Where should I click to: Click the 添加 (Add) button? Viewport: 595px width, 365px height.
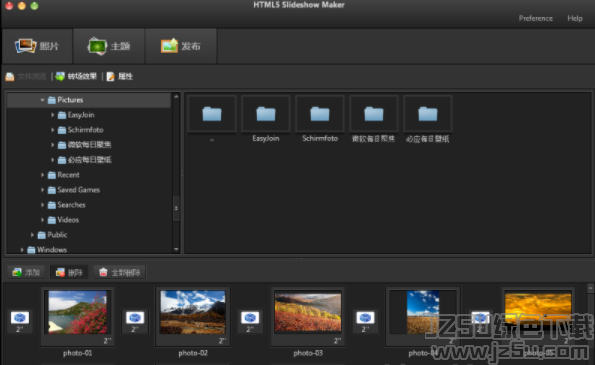coord(26,272)
